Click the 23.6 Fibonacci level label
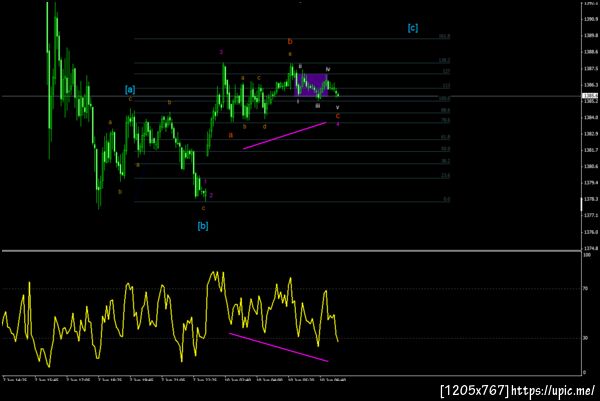 (x=445, y=176)
